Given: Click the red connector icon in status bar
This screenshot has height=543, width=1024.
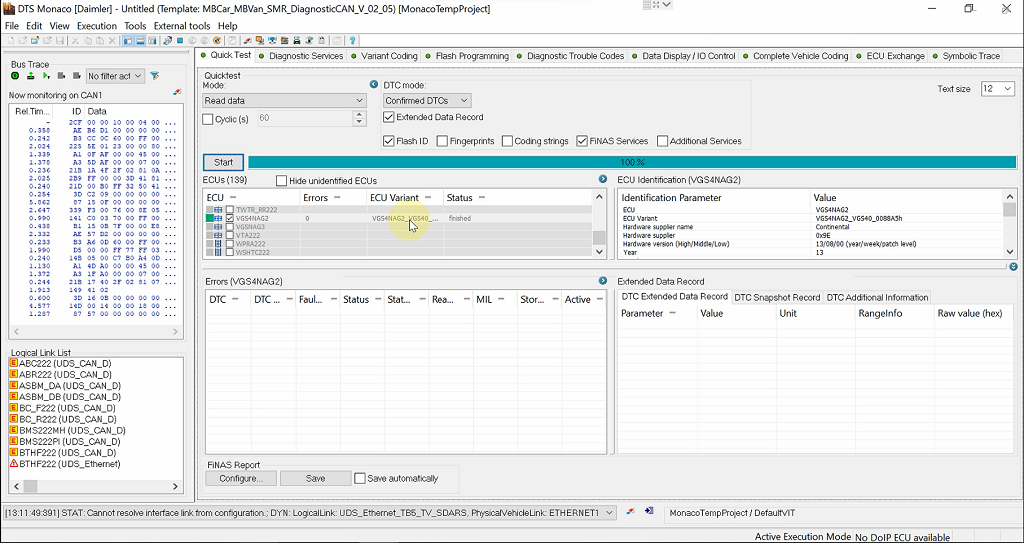Looking at the screenshot, I should pyautogui.click(x=630, y=511).
